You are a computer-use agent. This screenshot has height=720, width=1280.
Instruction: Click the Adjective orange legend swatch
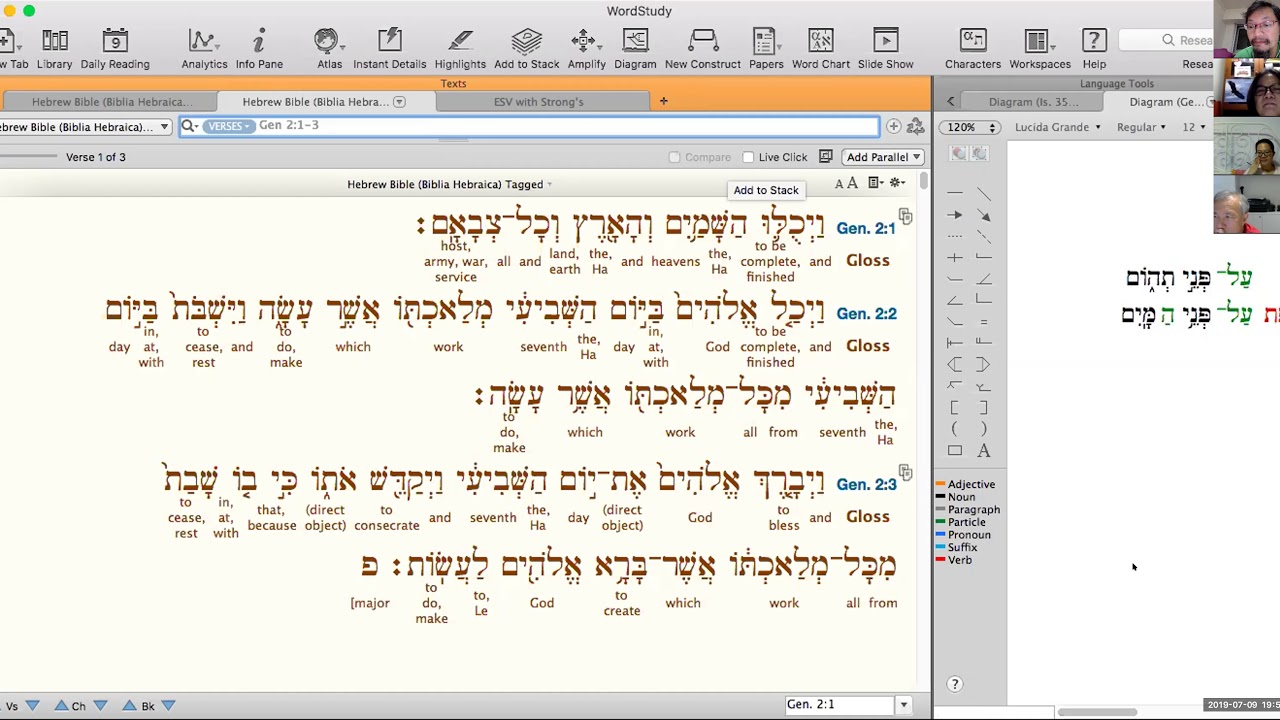(x=941, y=485)
